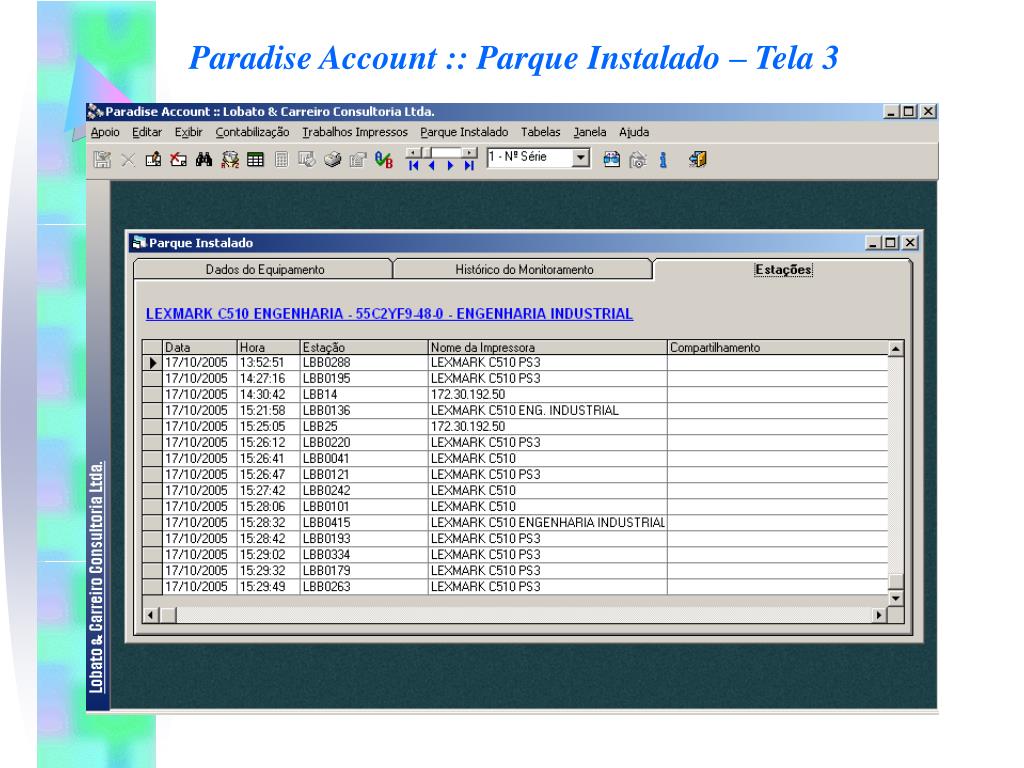Click the Estação column header
Viewport: 1024px width, 768px height.
[364, 347]
